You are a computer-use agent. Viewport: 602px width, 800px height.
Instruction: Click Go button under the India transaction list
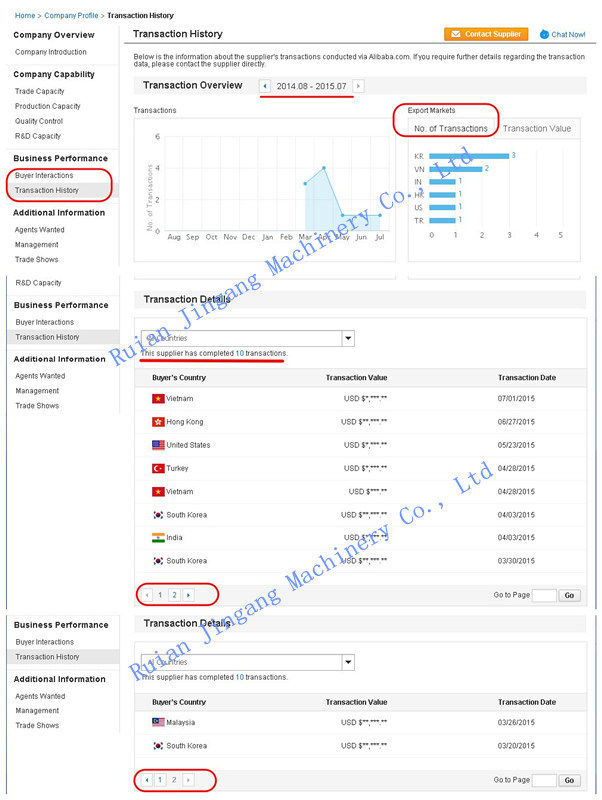pos(569,595)
